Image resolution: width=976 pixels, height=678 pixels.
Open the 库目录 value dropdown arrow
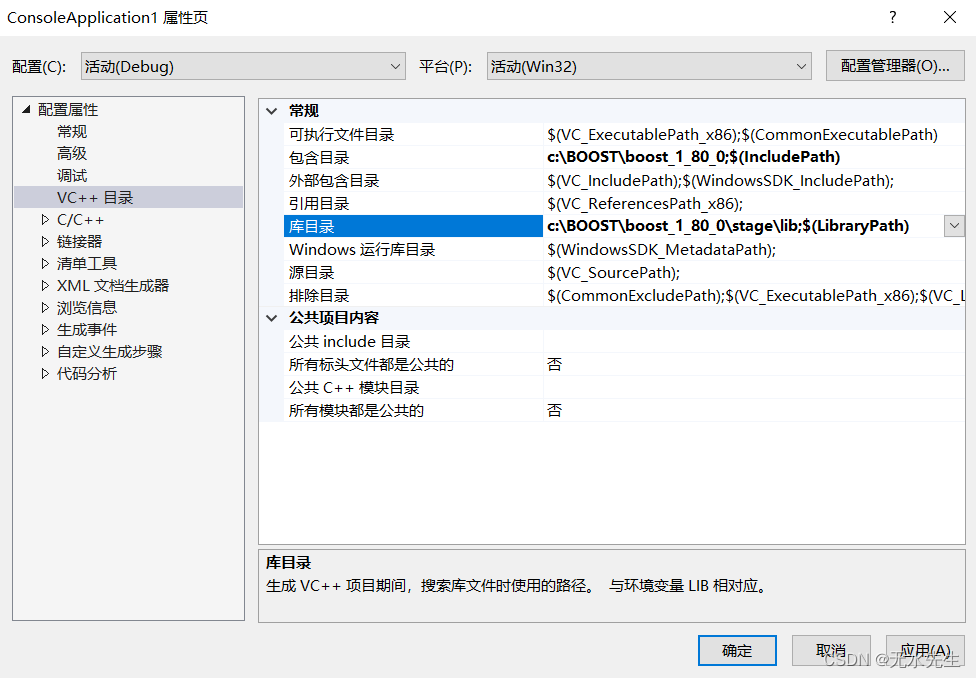coord(954,225)
